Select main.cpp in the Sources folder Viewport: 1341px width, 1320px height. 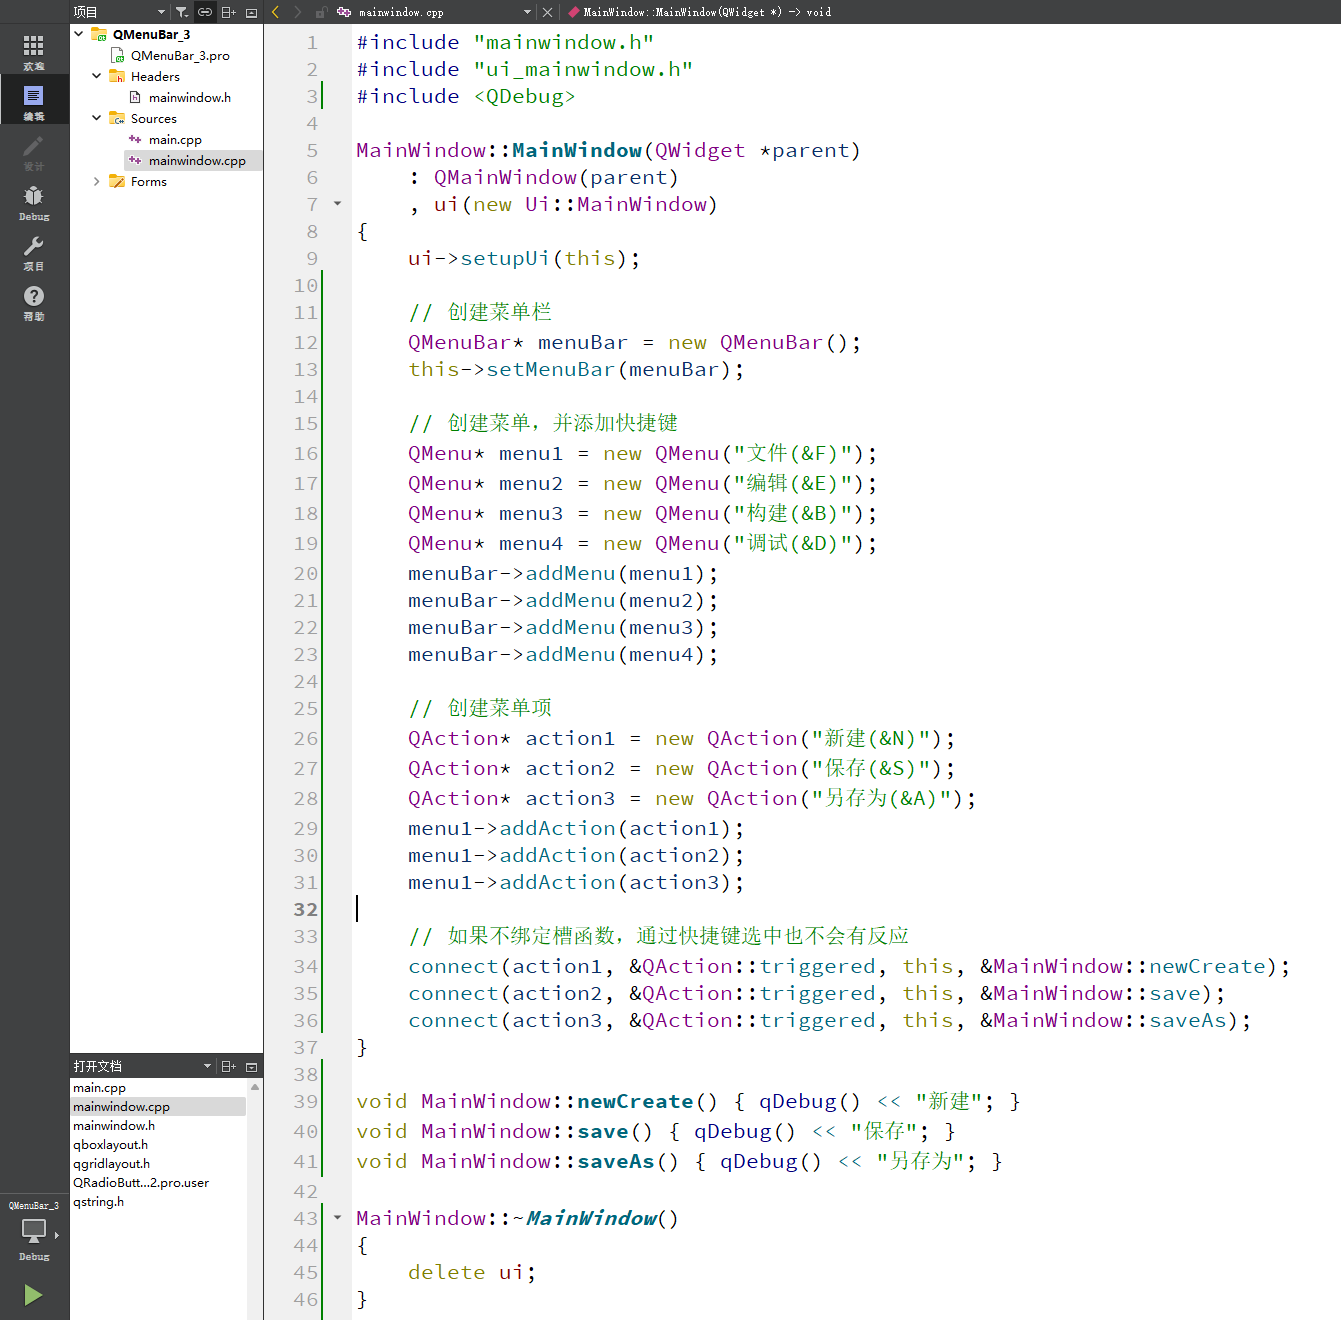[175, 139]
